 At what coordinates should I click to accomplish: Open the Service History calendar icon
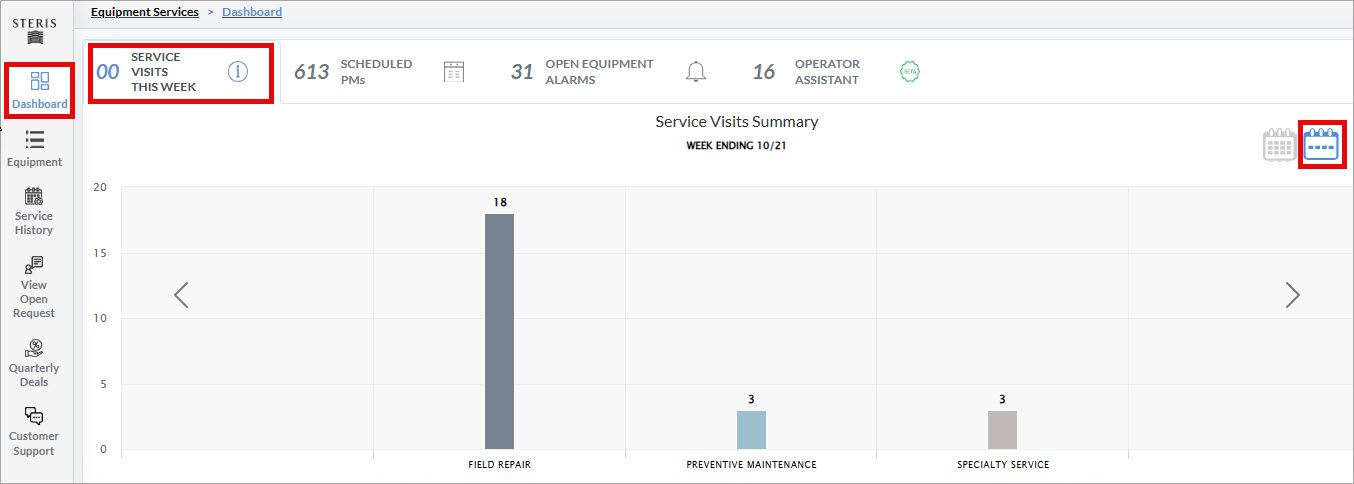[x=34, y=196]
